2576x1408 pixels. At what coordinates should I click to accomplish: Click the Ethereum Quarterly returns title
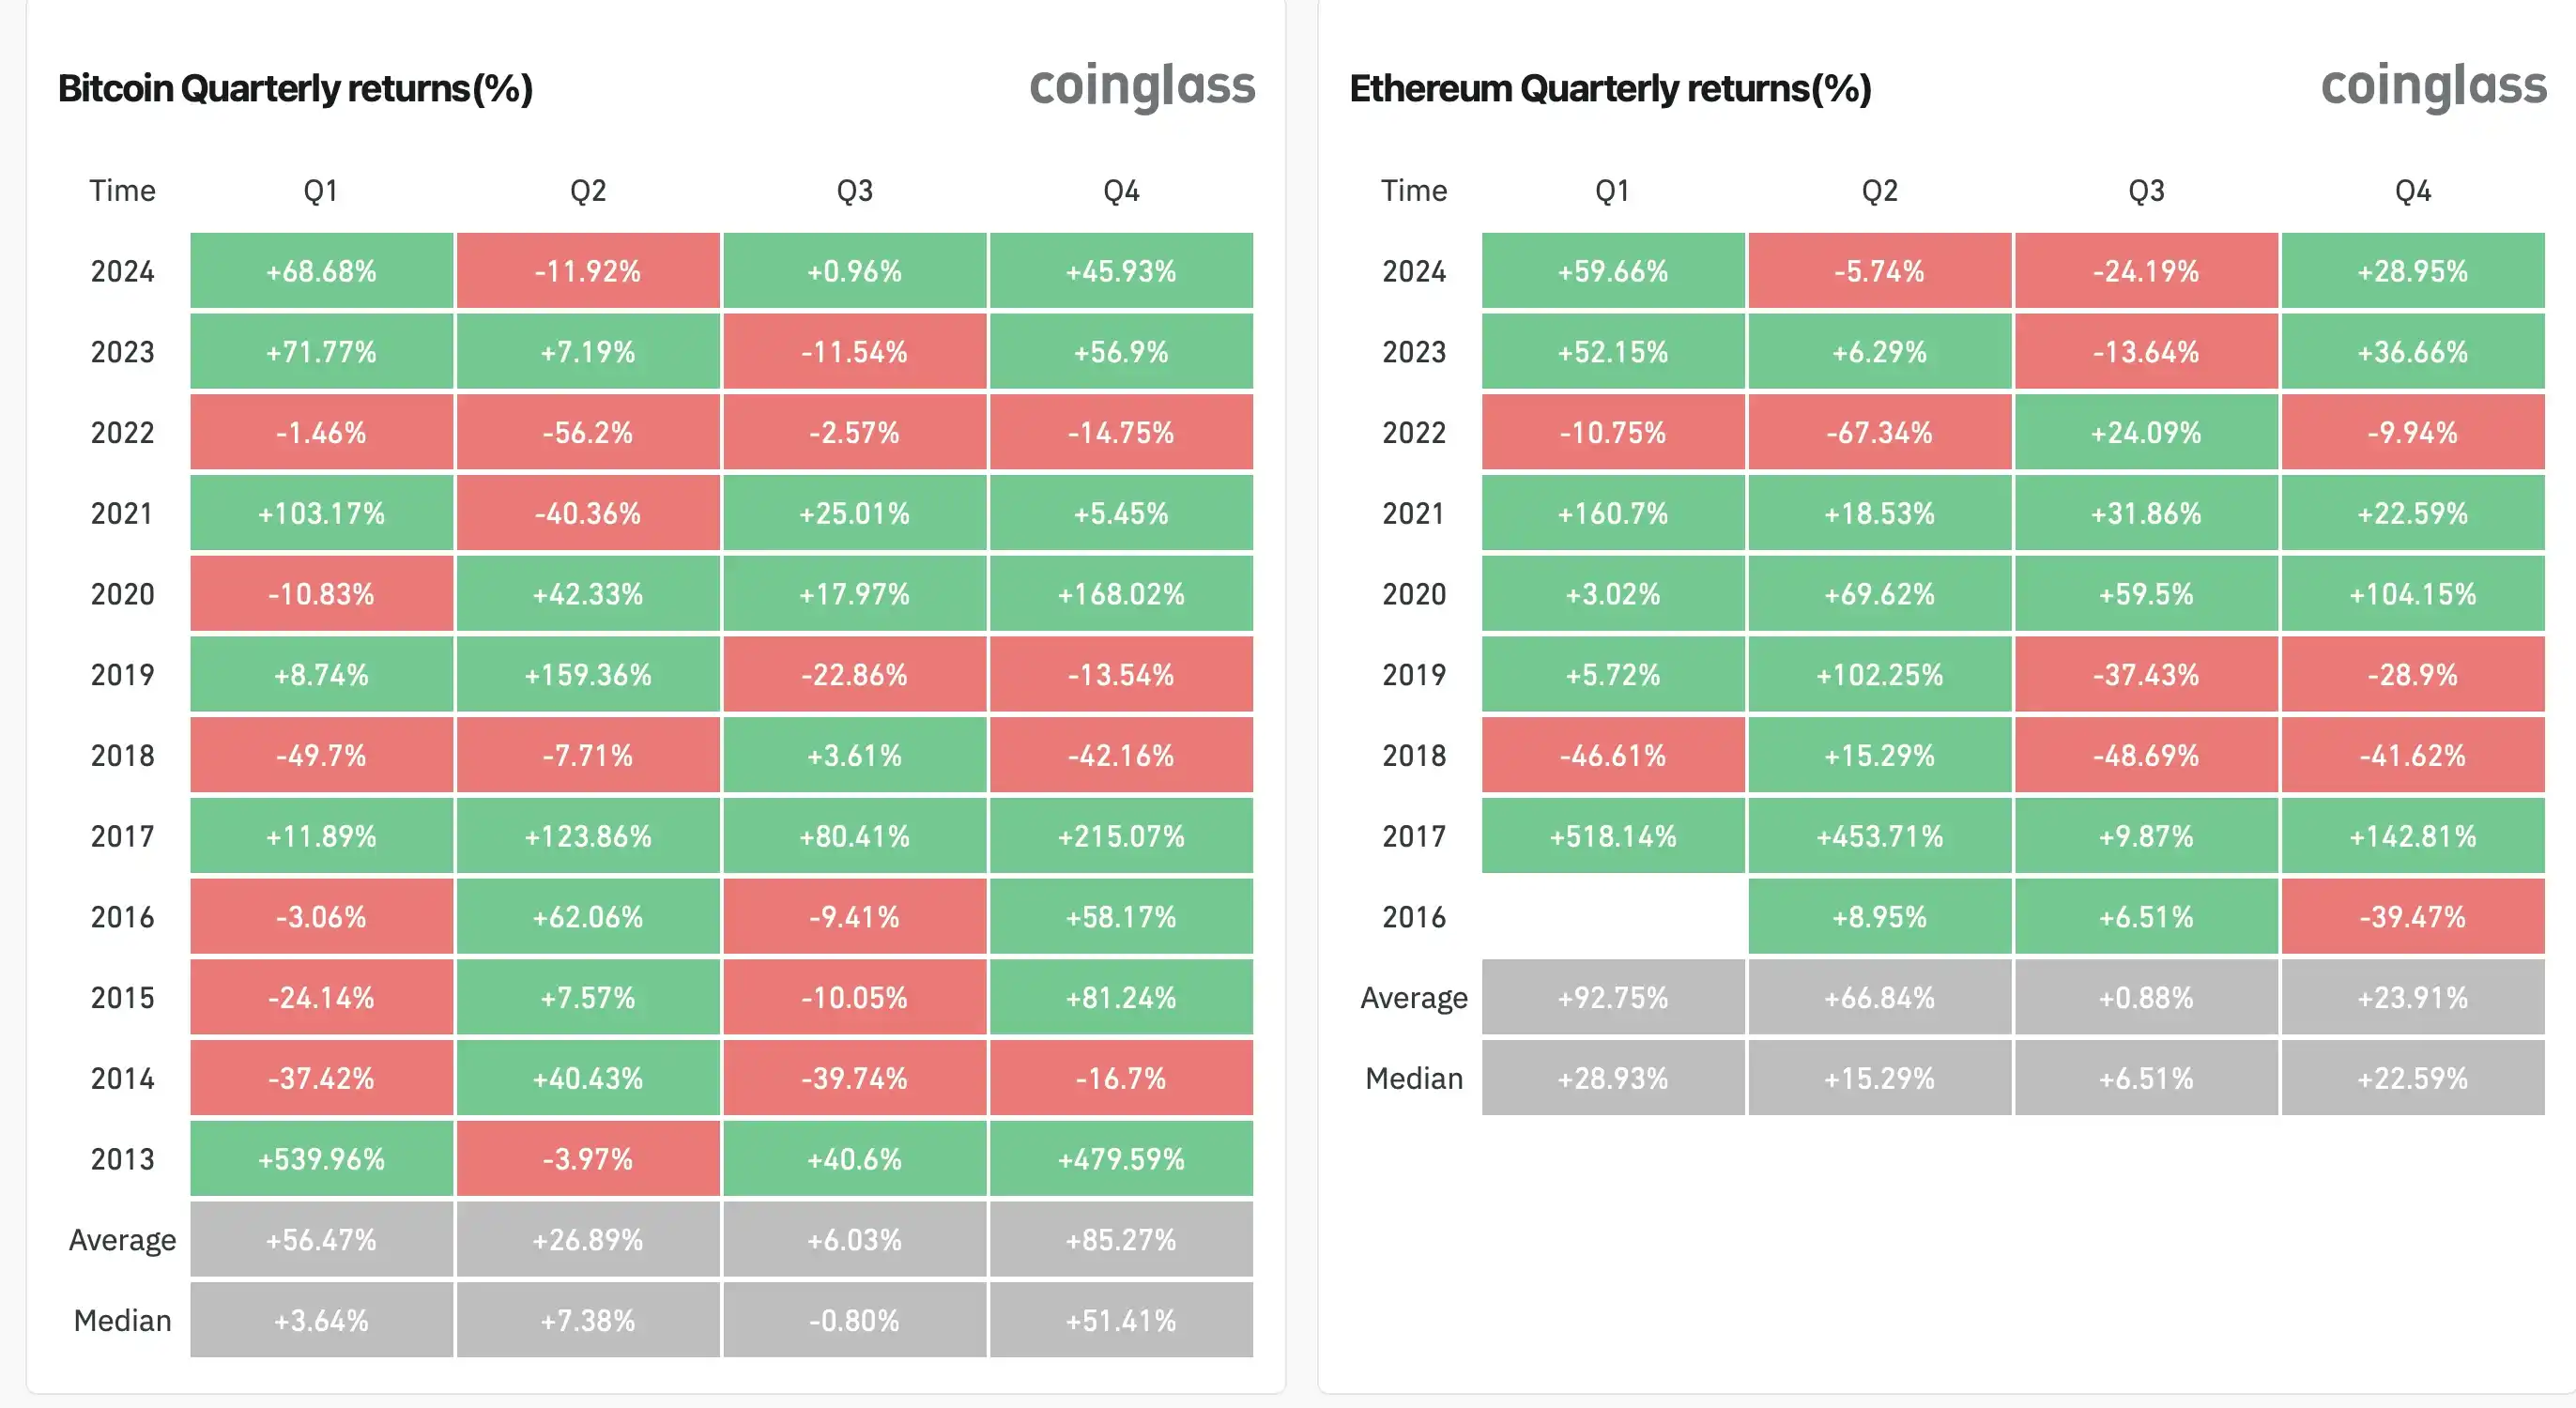pos(1610,89)
